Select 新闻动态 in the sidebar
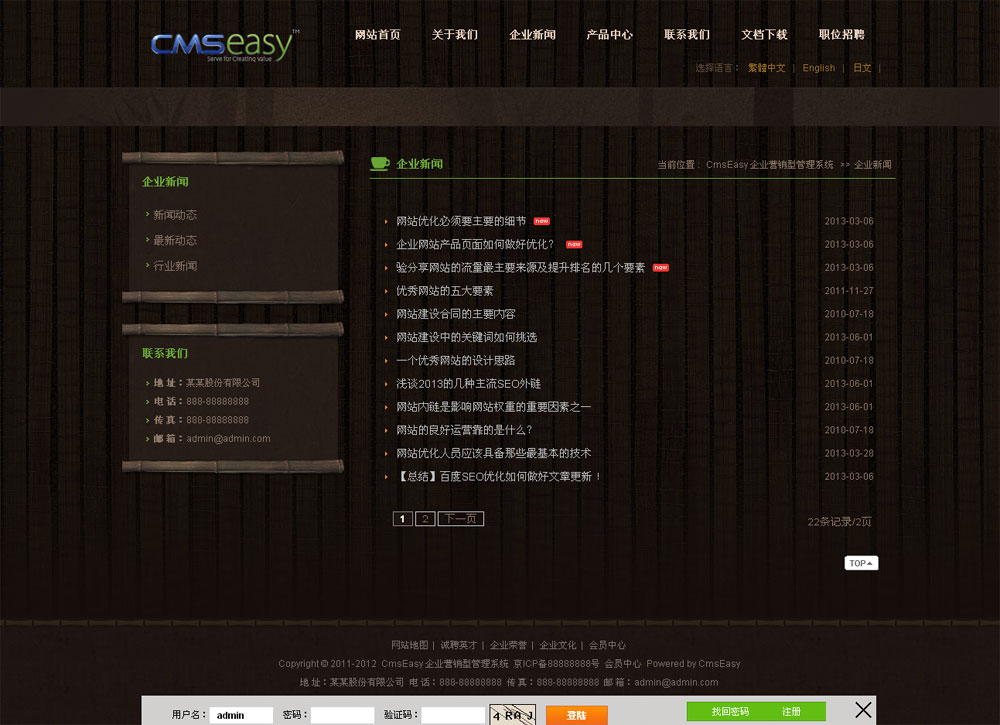Image resolution: width=1000 pixels, height=725 pixels. 175,215
